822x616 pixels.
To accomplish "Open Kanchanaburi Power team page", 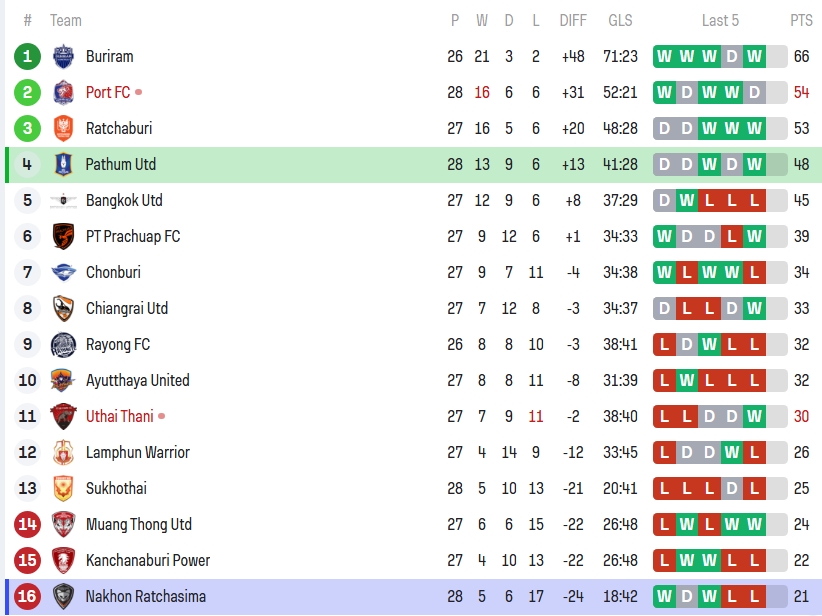I will point(147,561).
